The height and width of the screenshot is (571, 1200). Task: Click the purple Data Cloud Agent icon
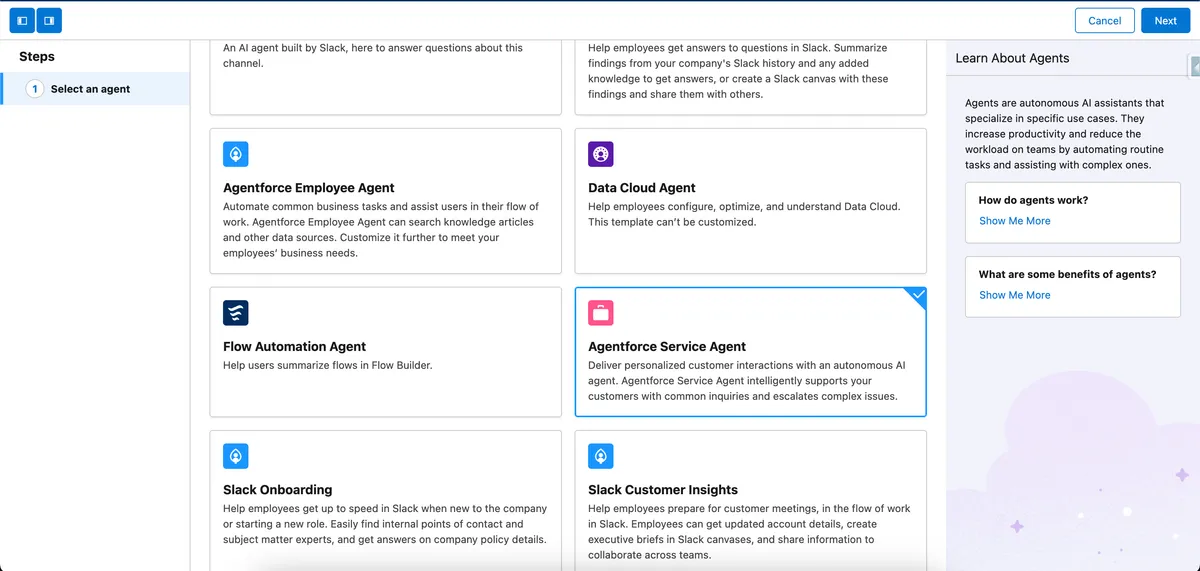click(x=601, y=154)
